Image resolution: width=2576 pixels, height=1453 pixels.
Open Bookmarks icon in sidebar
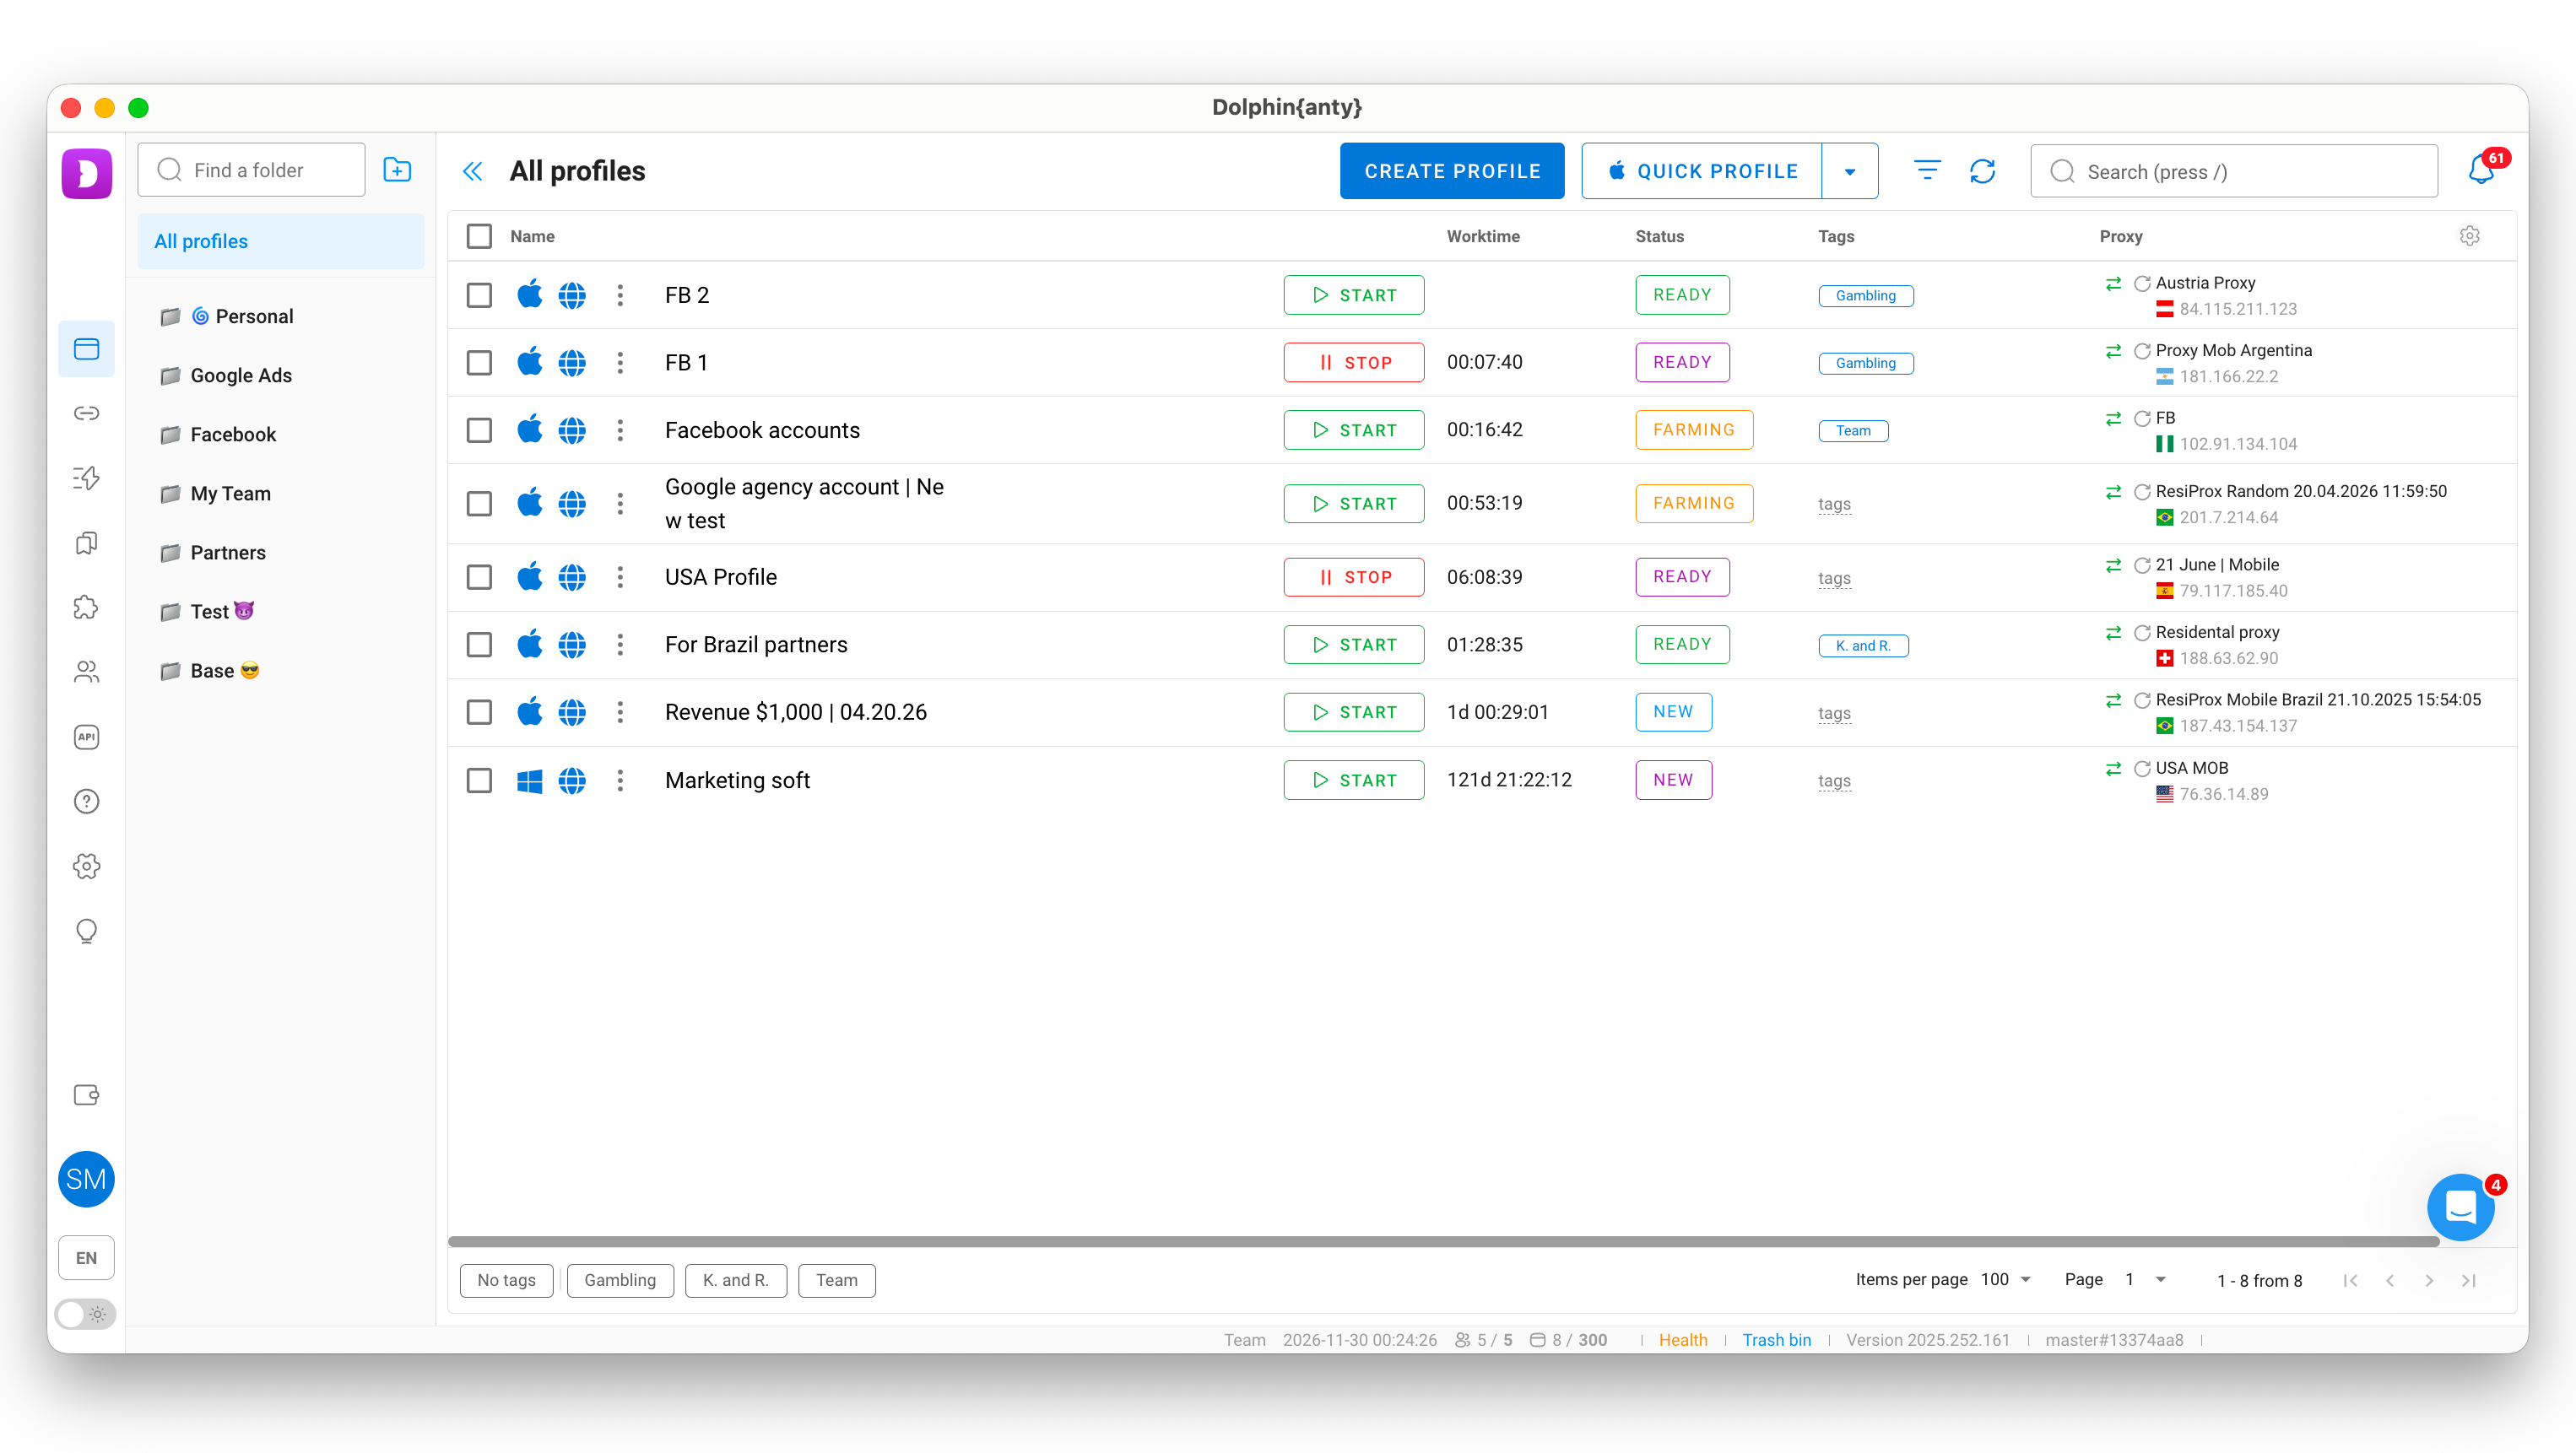click(x=86, y=543)
